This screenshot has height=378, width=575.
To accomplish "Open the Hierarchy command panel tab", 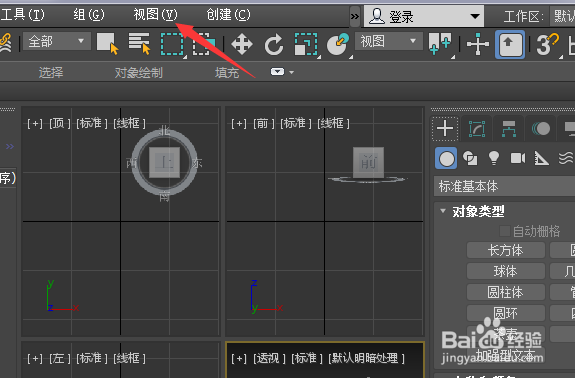I will coord(509,129).
